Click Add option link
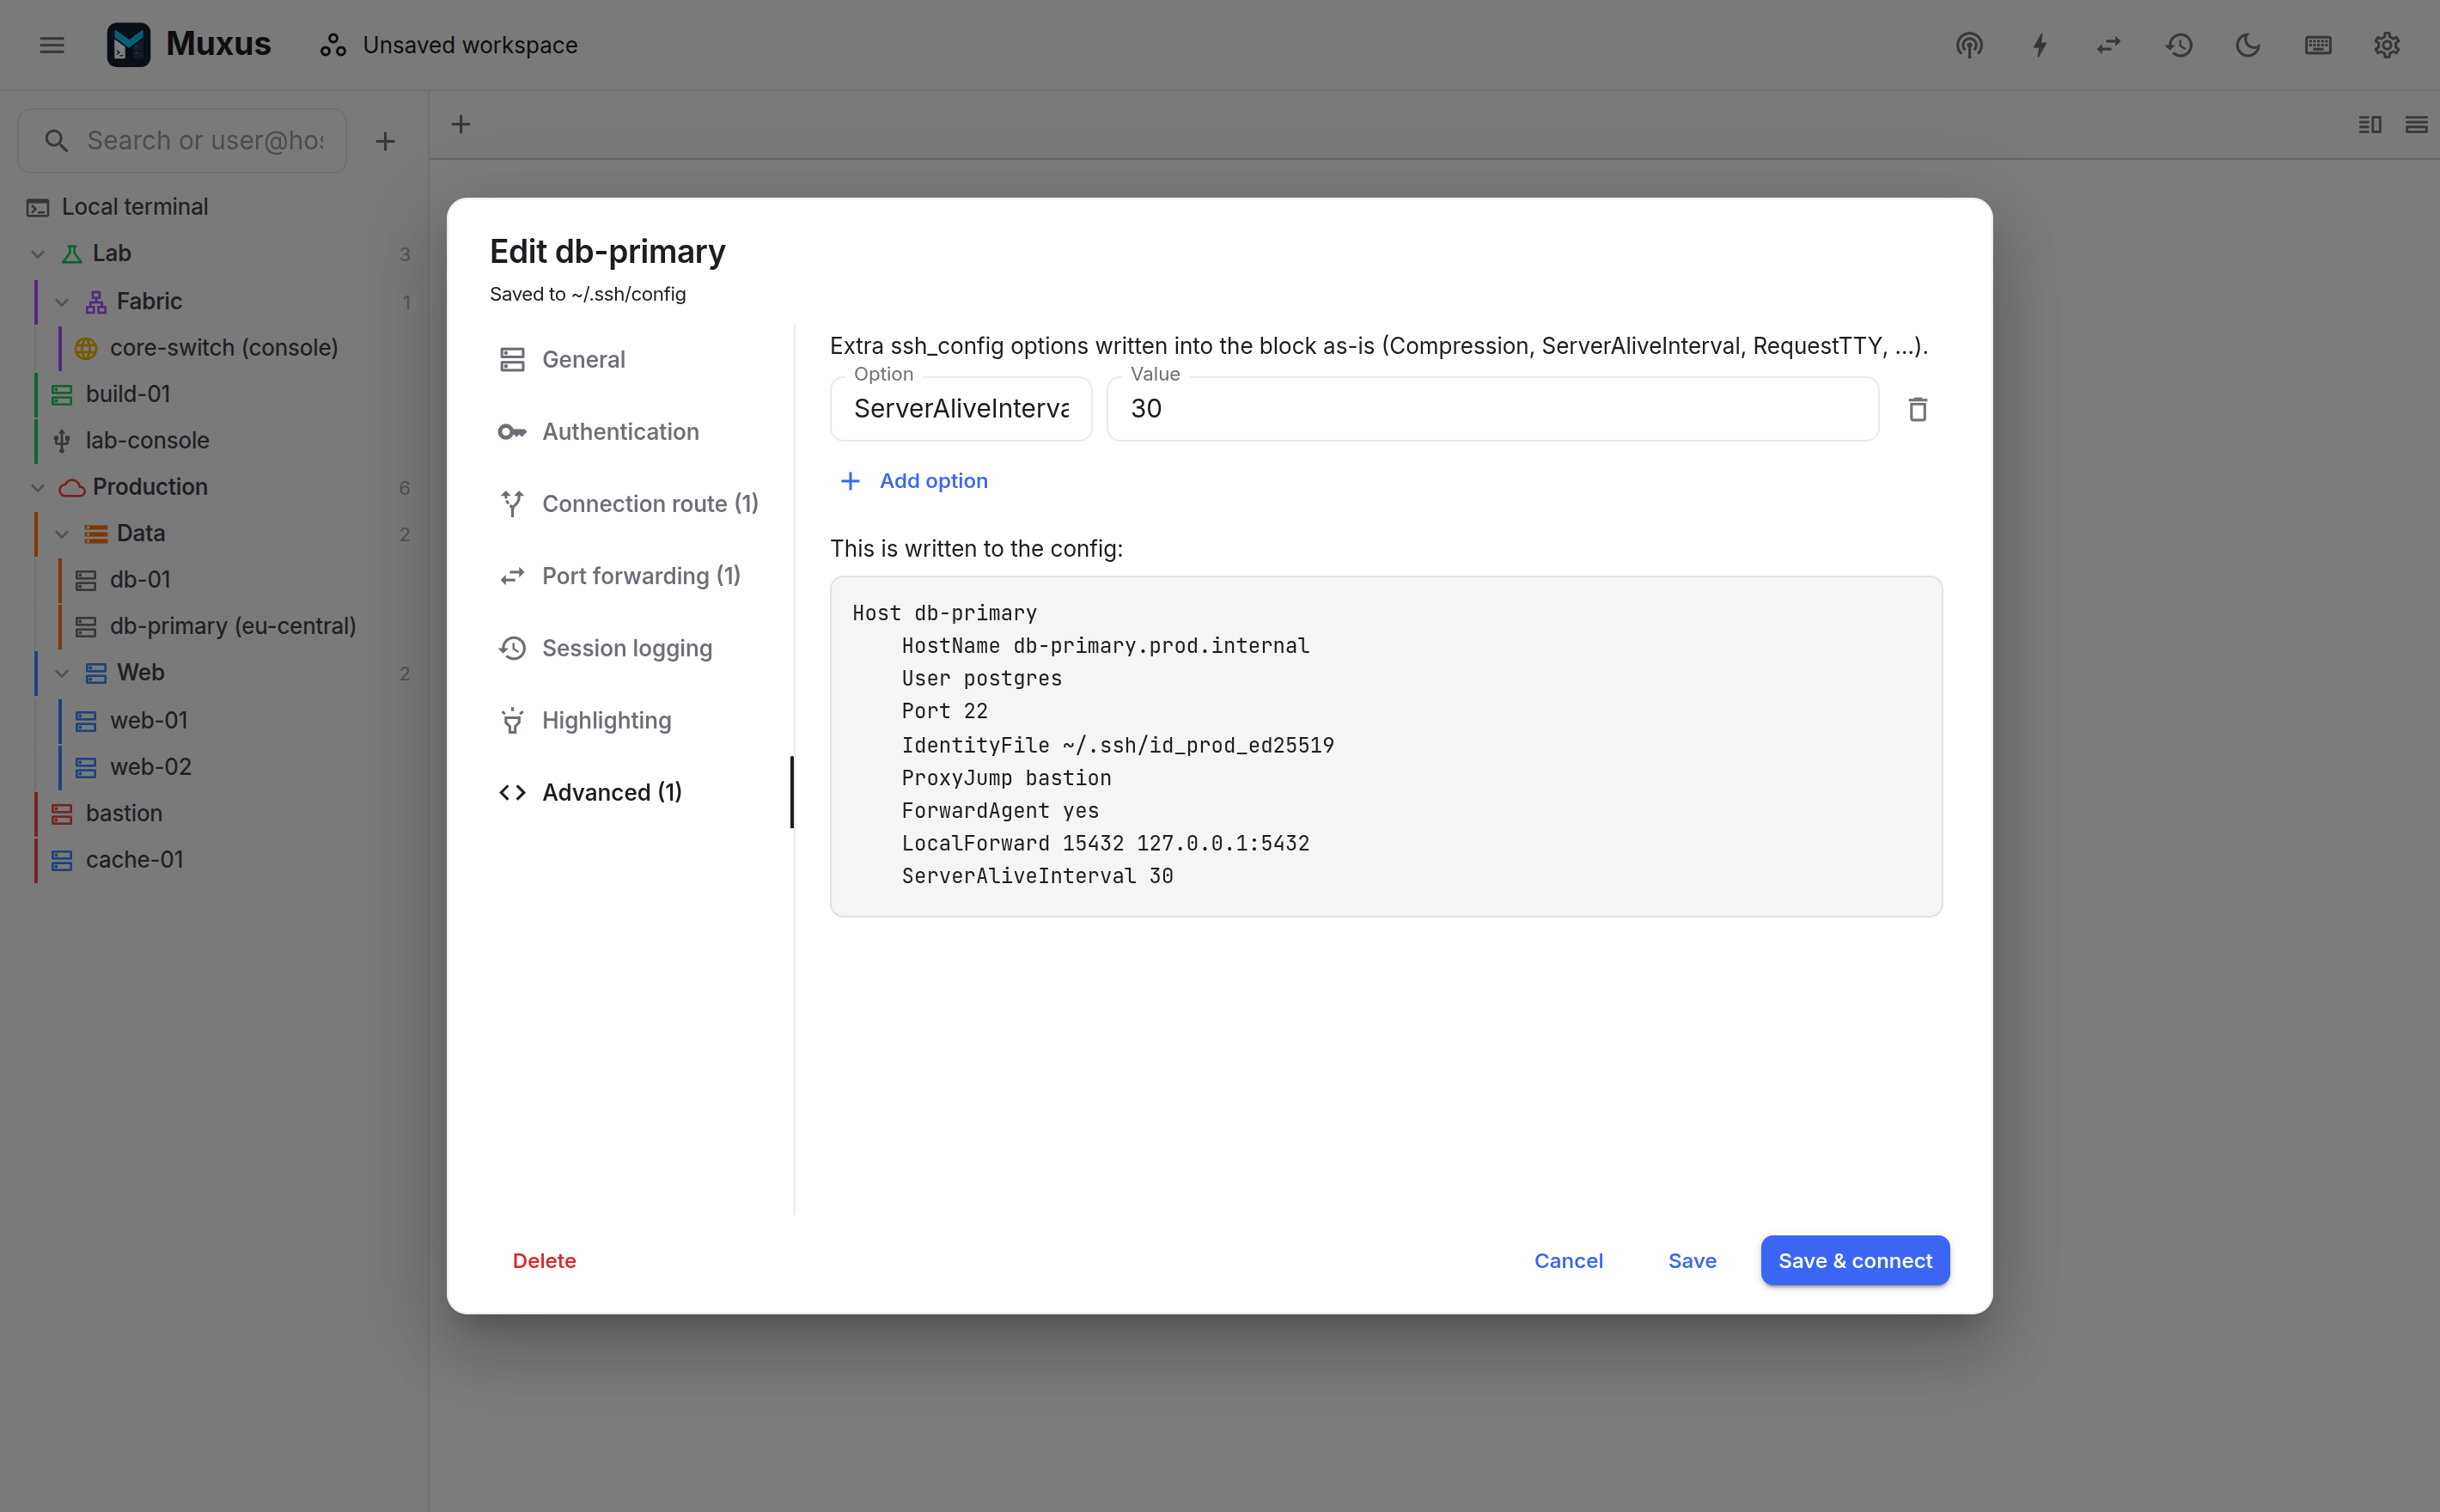 (x=914, y=481)
